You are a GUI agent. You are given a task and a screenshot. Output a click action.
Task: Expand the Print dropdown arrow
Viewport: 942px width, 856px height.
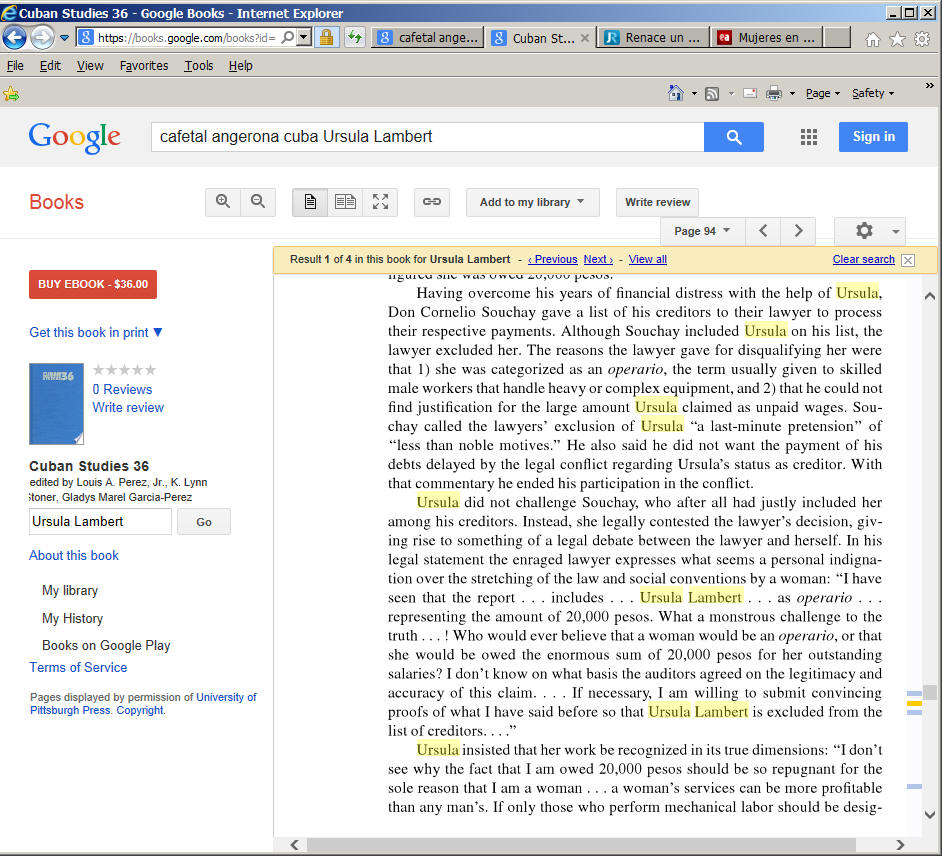[792, 94]
